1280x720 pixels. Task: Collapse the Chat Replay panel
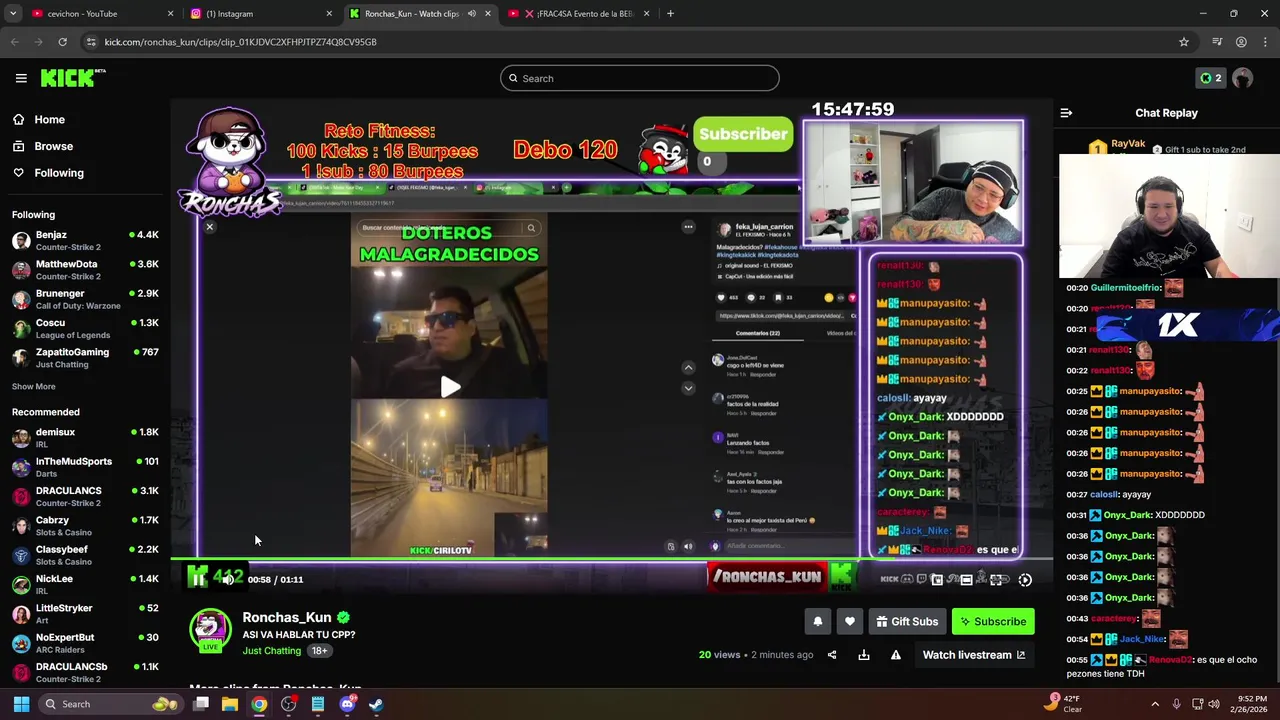(1066, 113)
